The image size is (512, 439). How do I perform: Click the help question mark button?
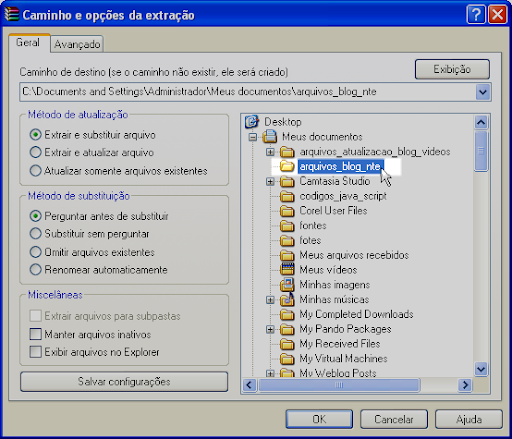click(476, 15)
